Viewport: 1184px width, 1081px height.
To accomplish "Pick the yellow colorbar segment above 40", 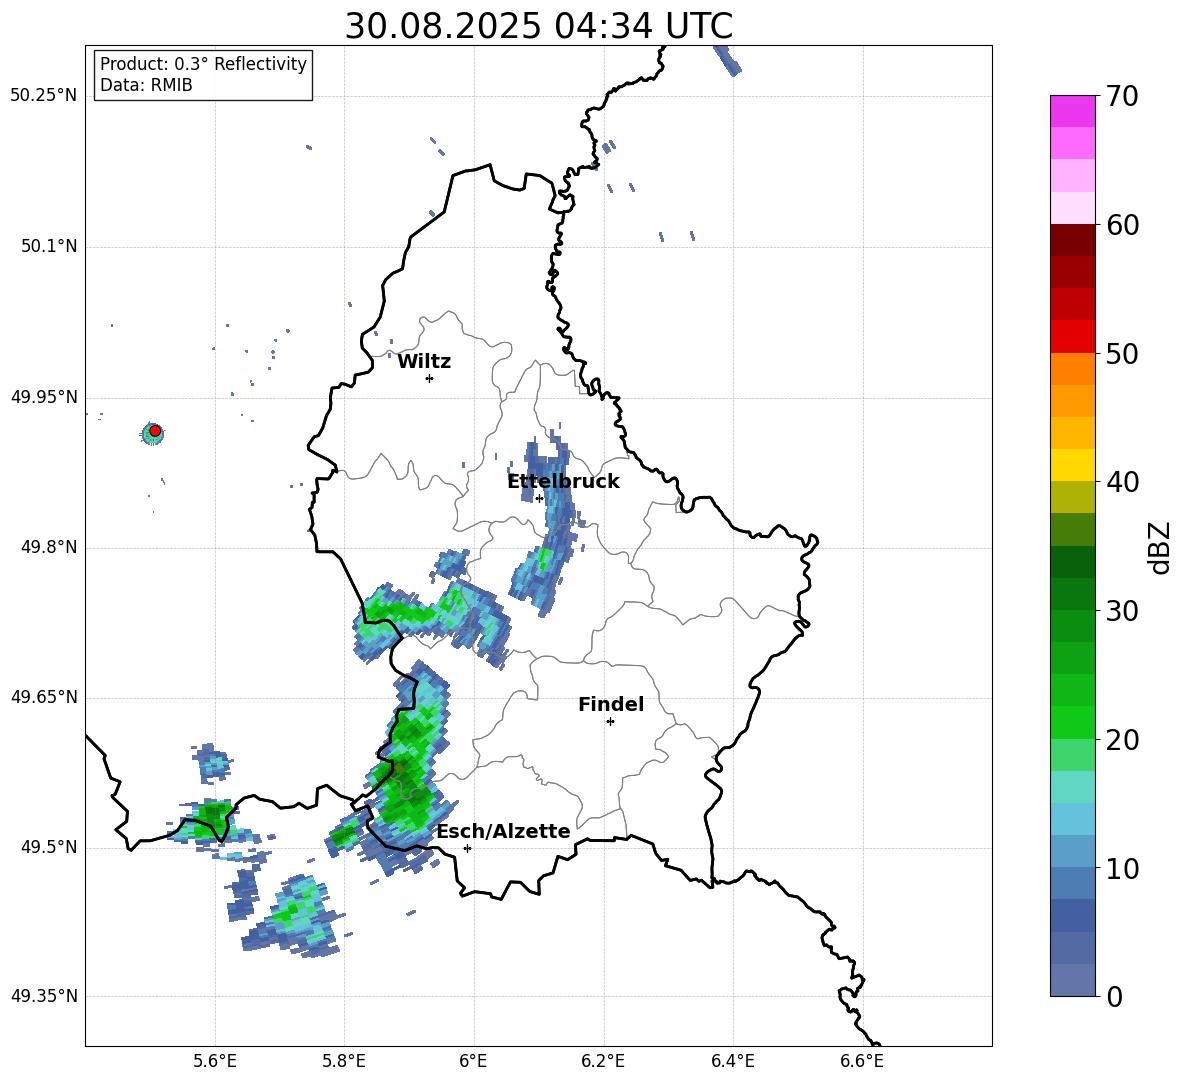I will point(1072,465).
